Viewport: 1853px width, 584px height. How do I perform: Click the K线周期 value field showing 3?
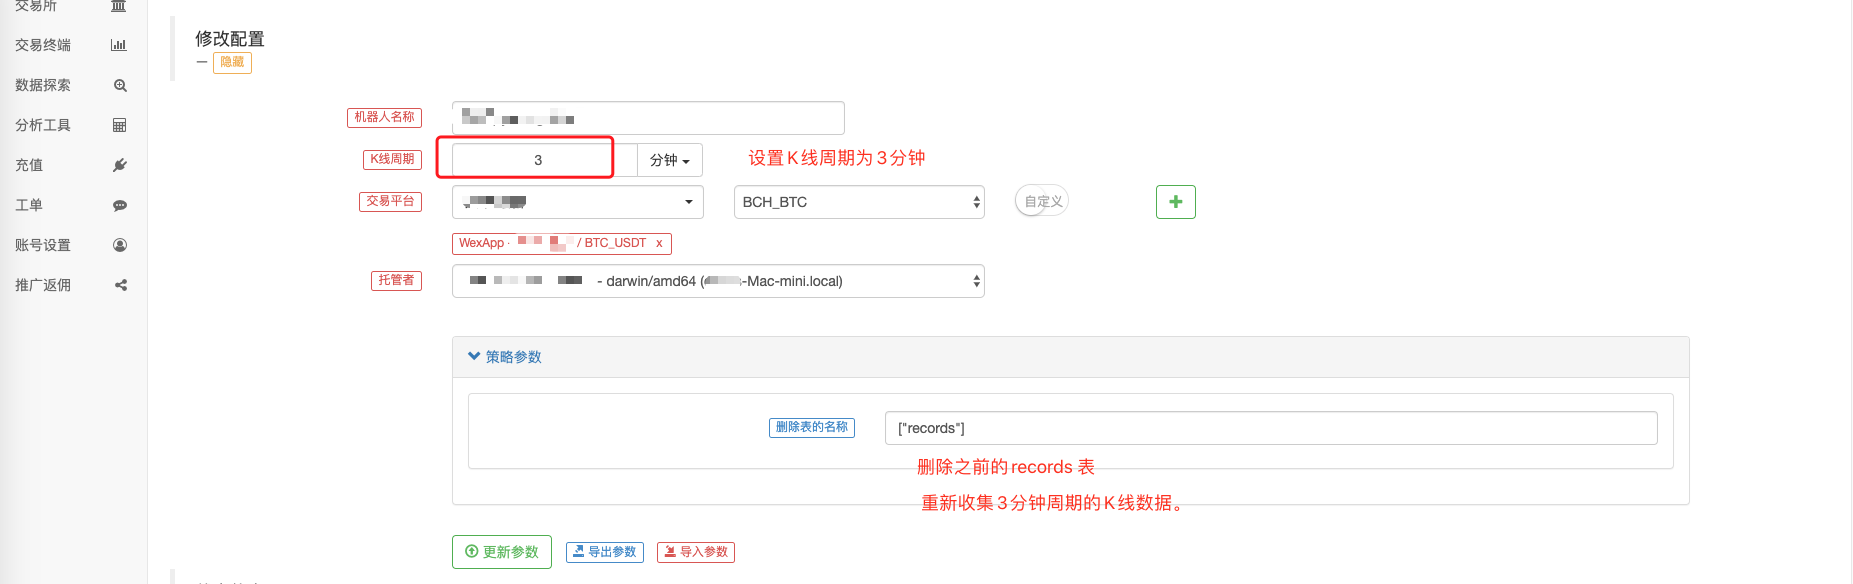coord(544,160)
